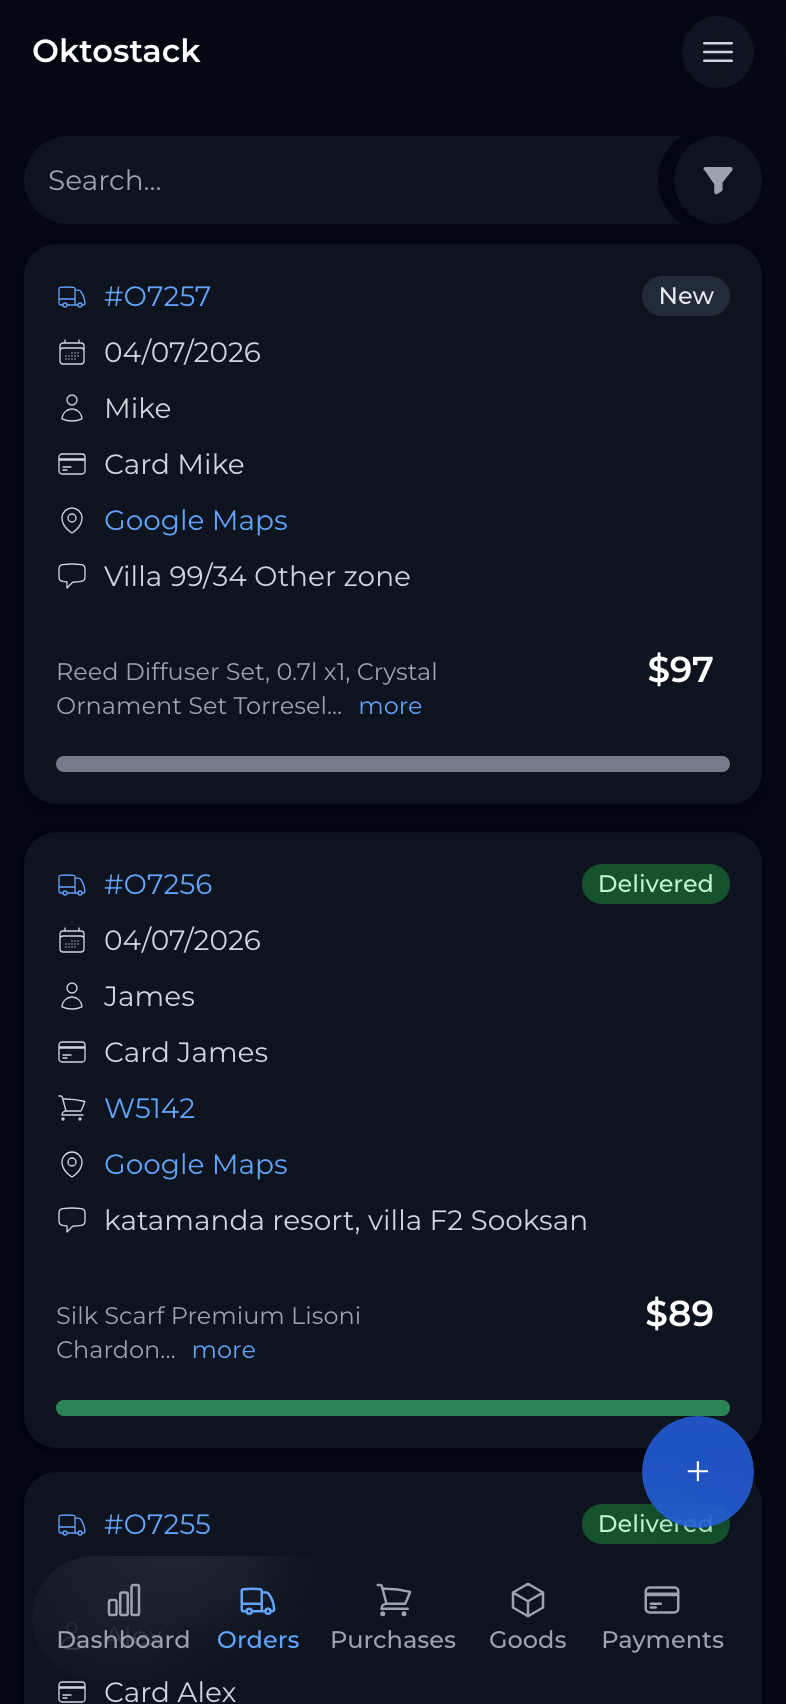The width and height of the screenshot is (786, 1704).
Task: Click the truck icon next to order #O7257
Action: [x=71, y=296]
